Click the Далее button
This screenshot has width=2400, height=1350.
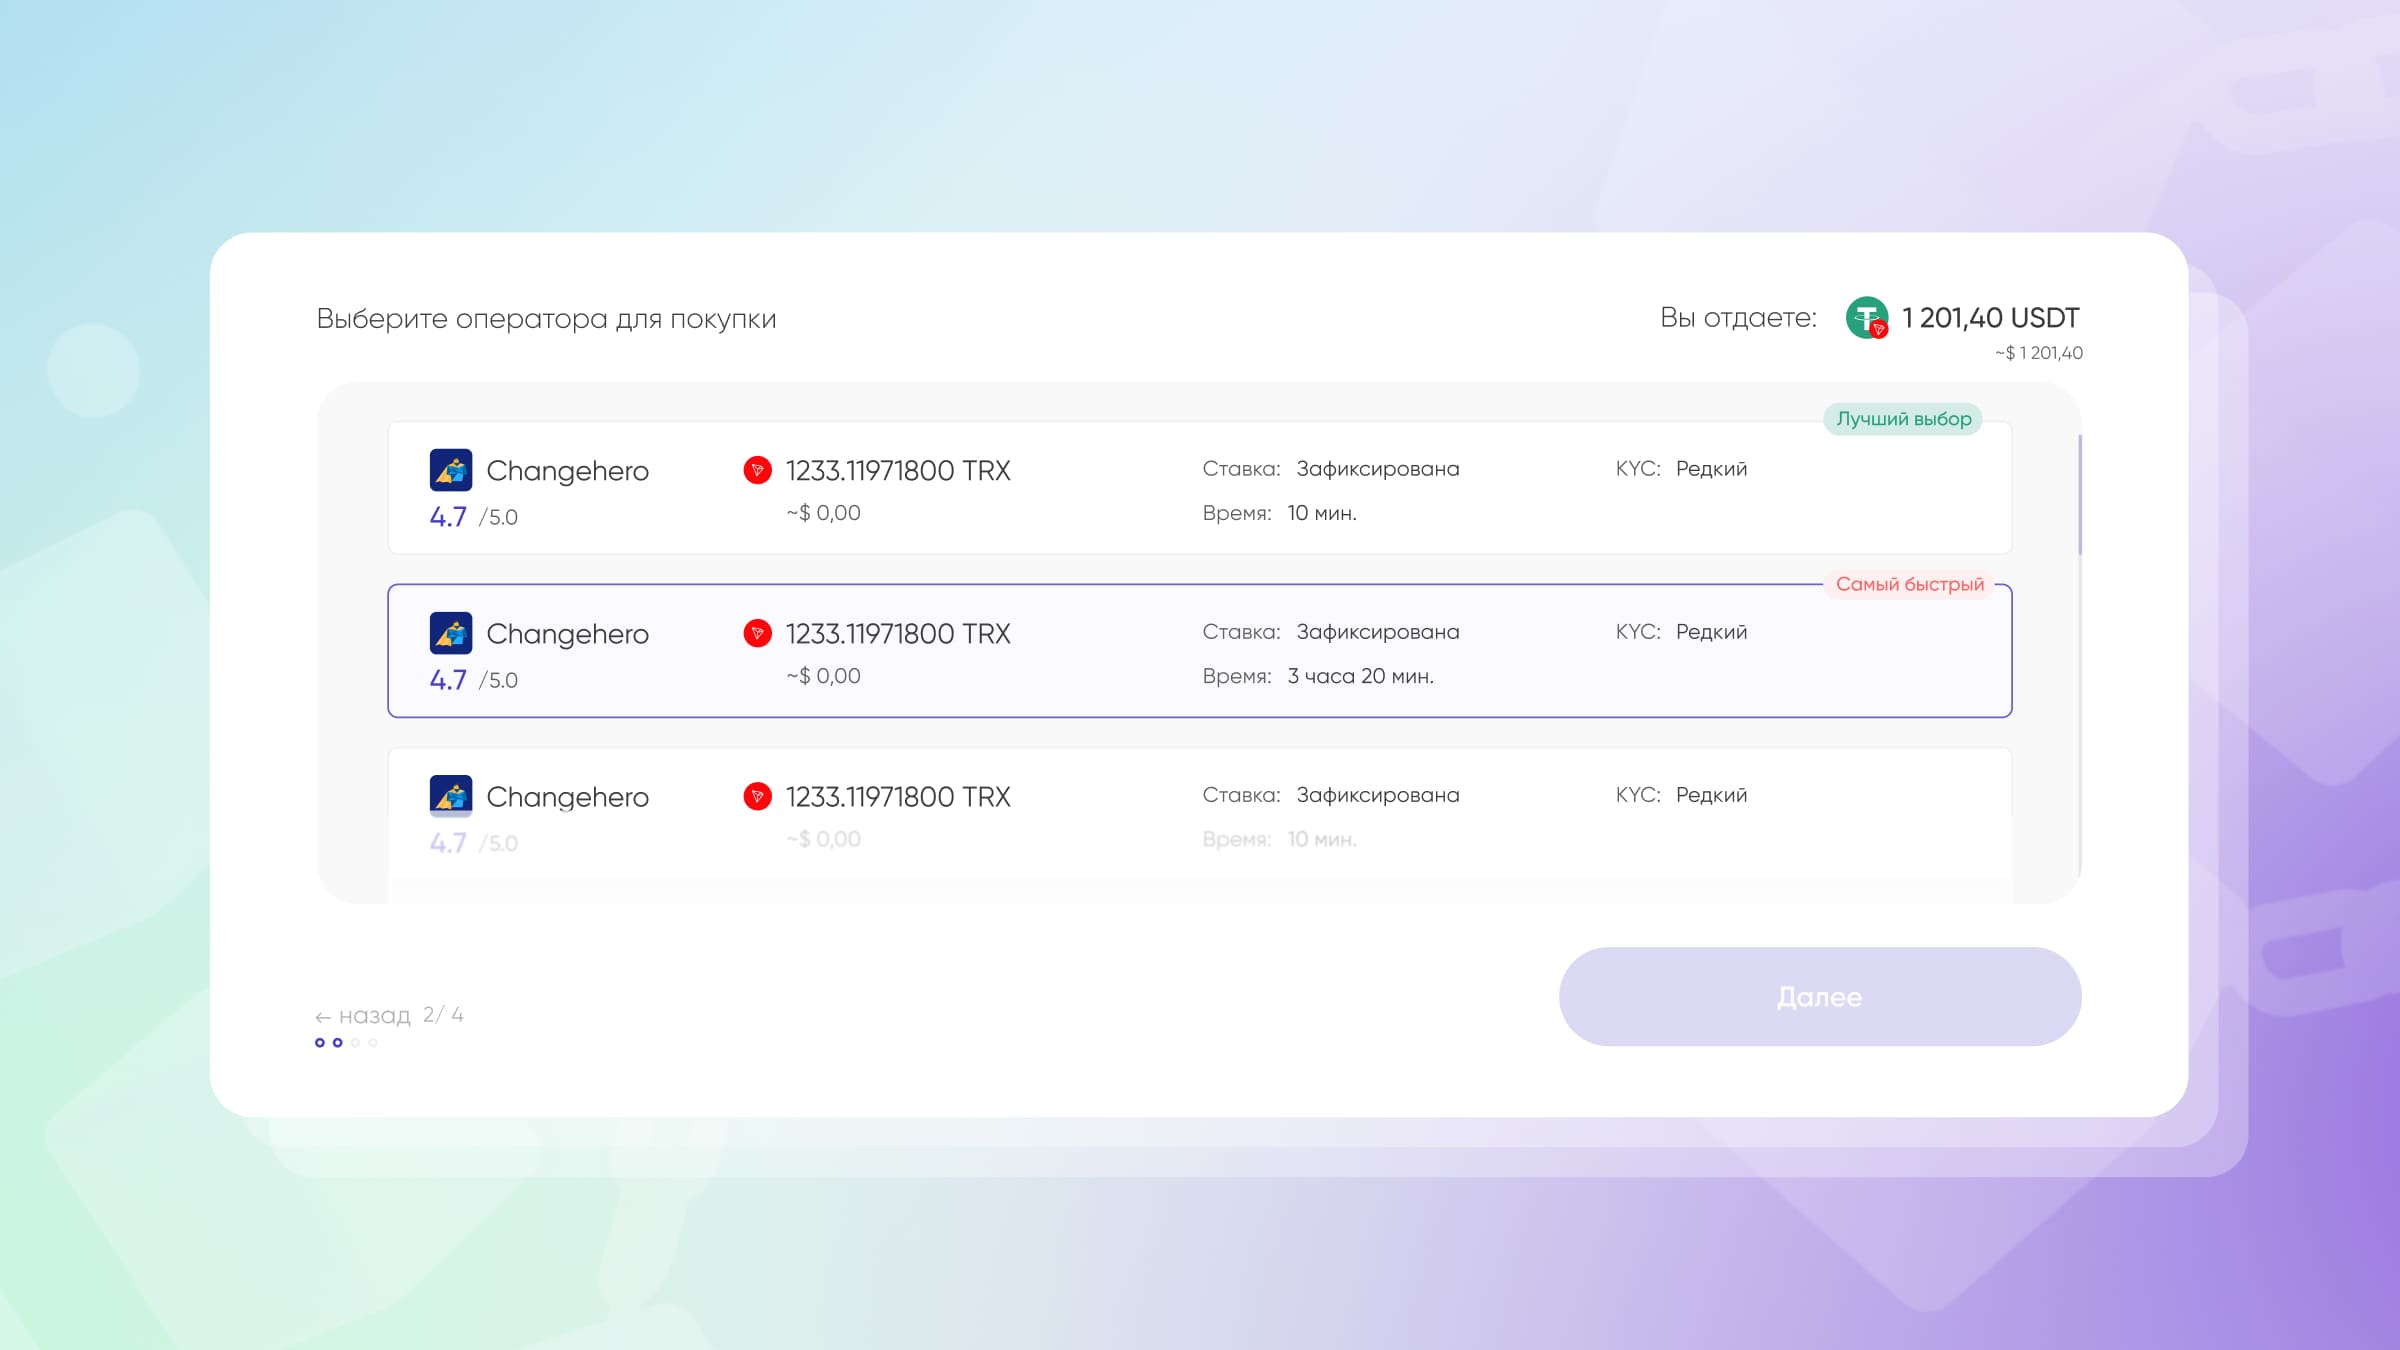[x=1820, y=997]
